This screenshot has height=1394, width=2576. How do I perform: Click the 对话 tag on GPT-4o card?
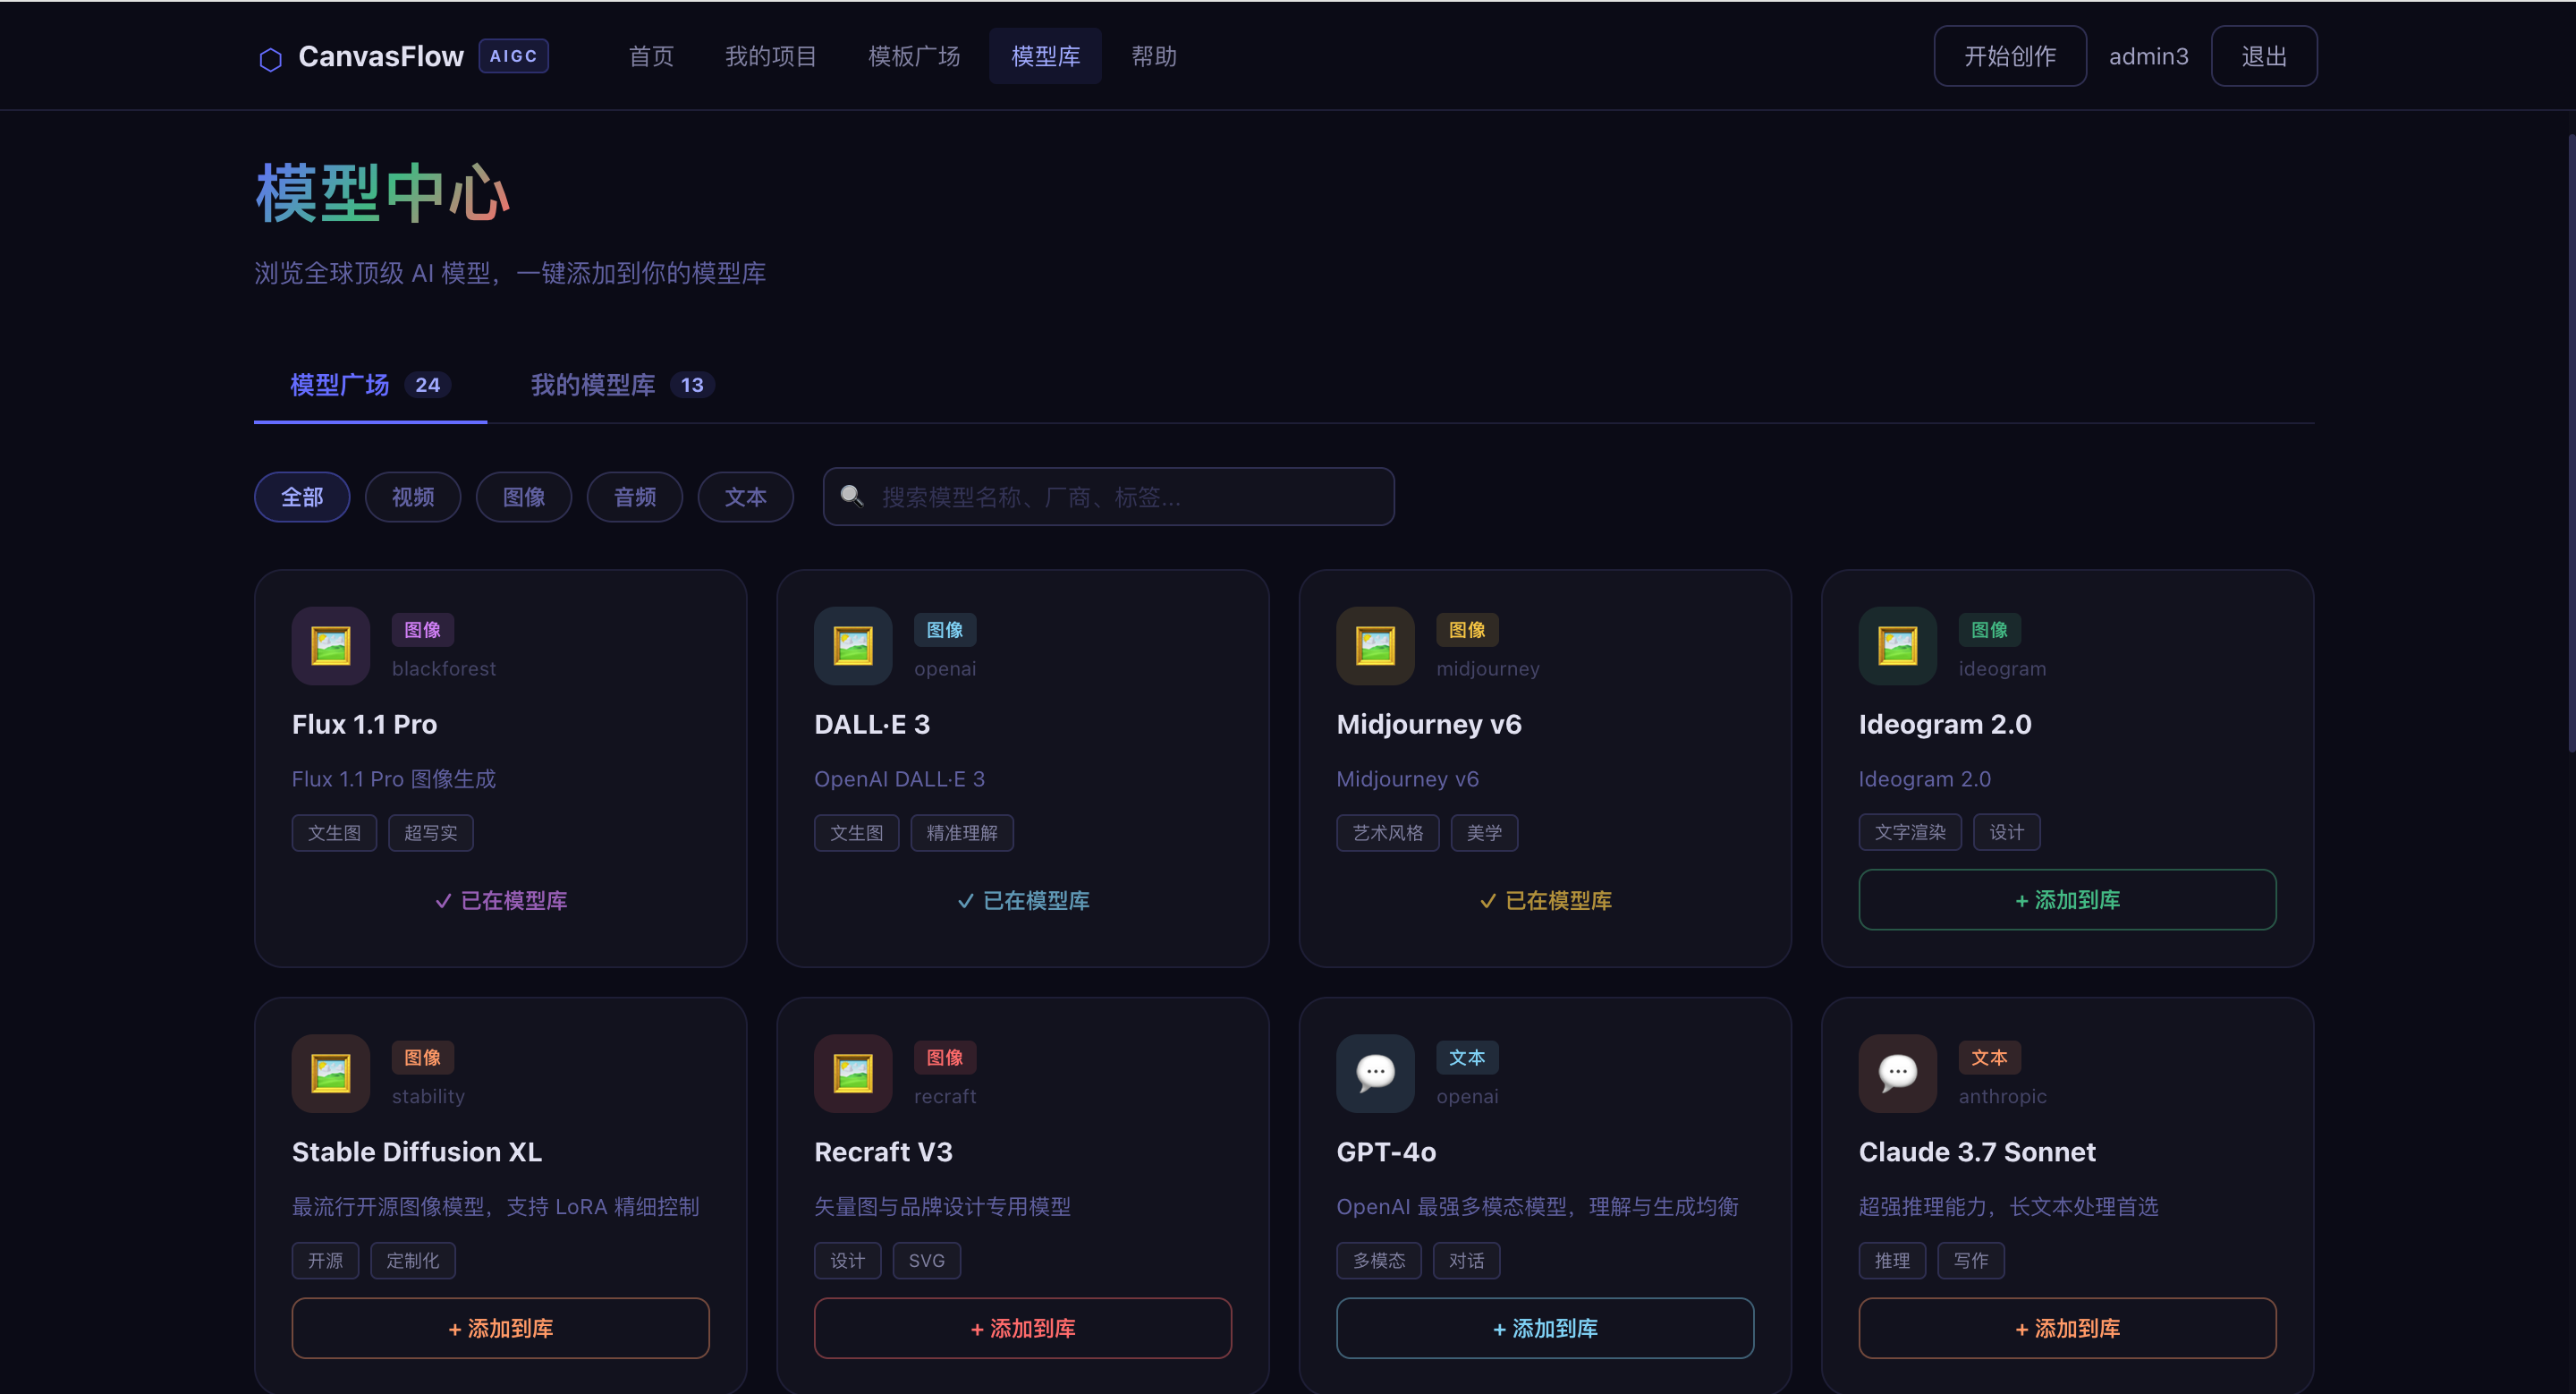pos(1466,1261)
